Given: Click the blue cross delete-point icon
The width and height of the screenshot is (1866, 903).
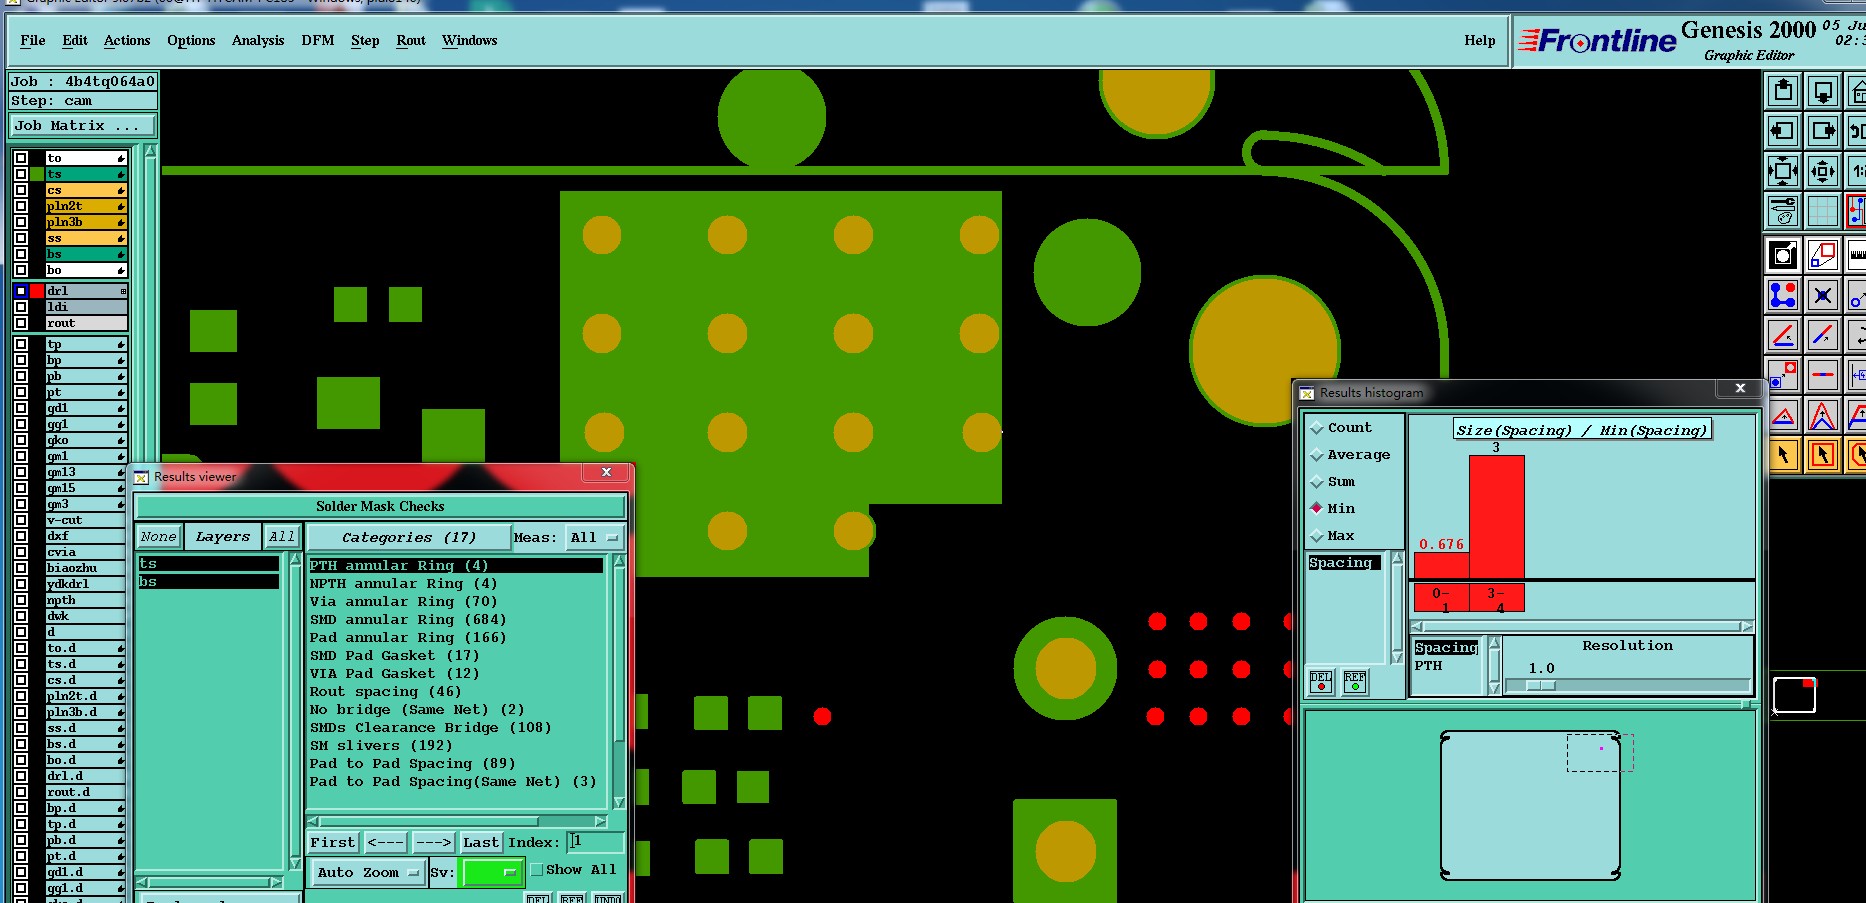Looking at the screenshot, I should 1823,295.
